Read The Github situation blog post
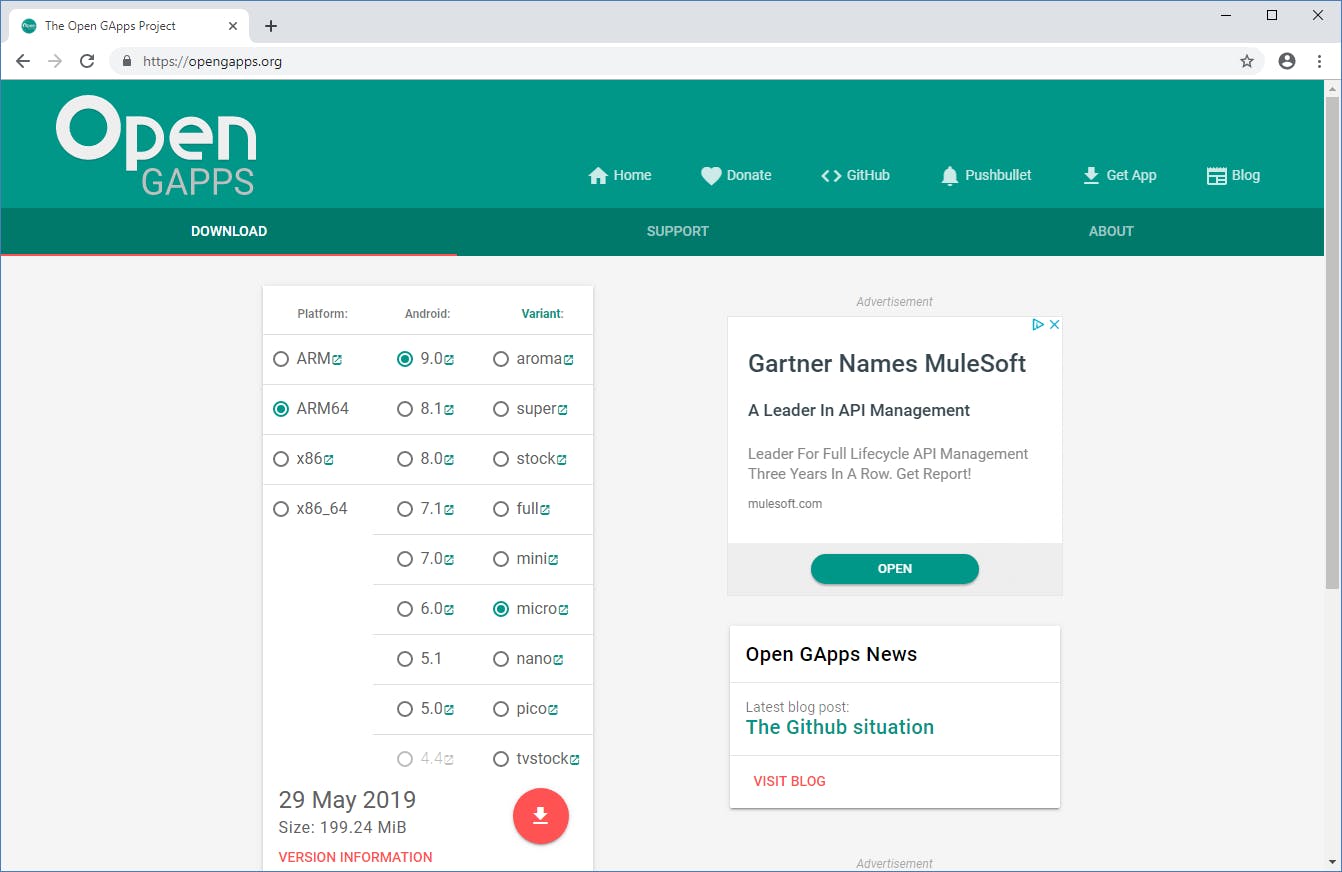The height and width of the screenshot is (872, 1342). pos(840,727)
